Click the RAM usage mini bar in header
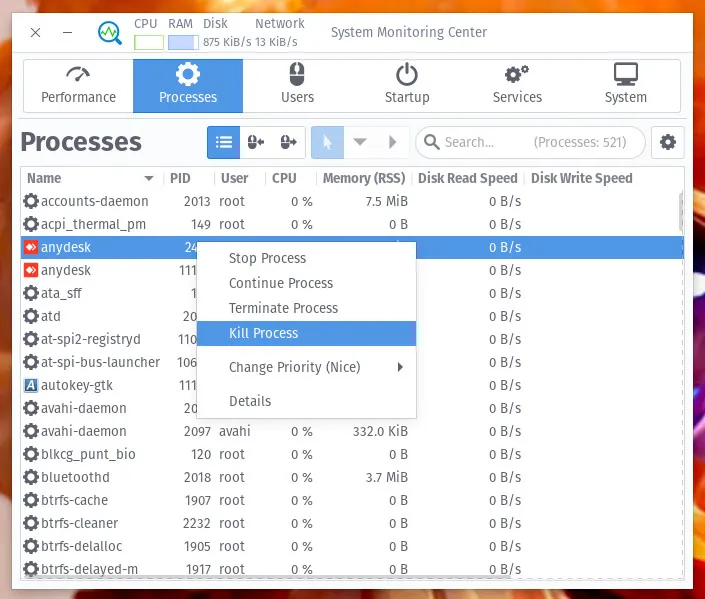 (x=183, y=43)
